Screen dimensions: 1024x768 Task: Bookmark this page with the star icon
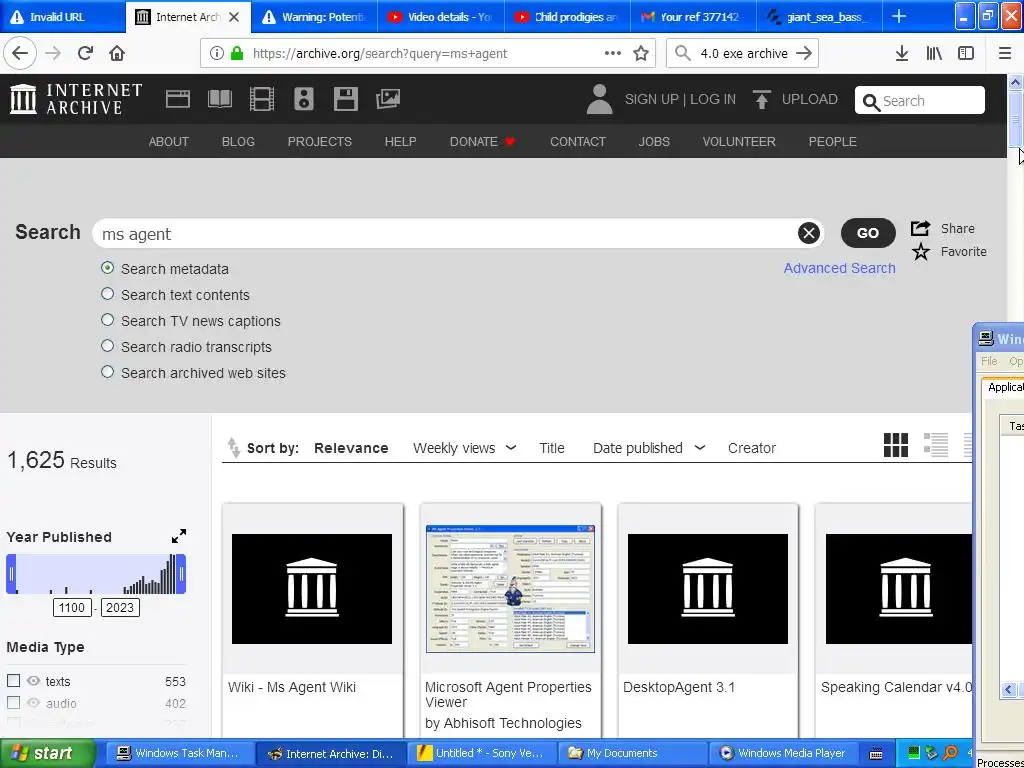[641, 54]
